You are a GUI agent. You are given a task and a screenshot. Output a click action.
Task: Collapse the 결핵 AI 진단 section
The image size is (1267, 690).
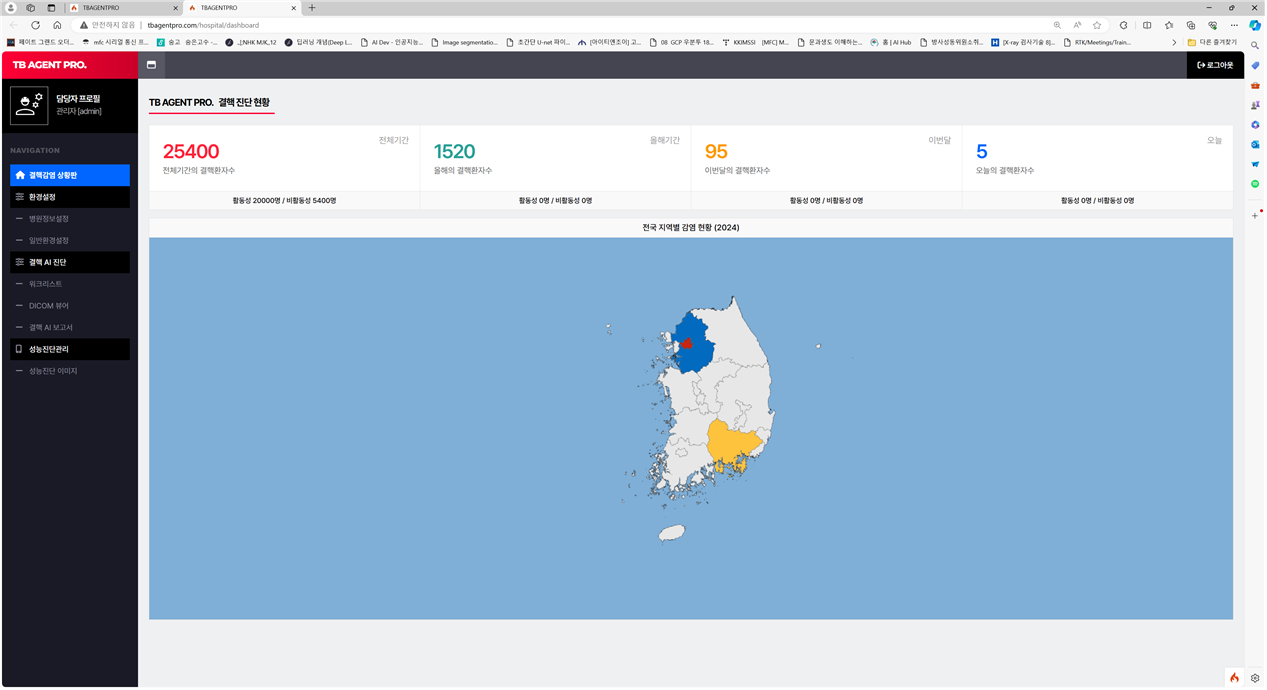[x=69, y=262]
